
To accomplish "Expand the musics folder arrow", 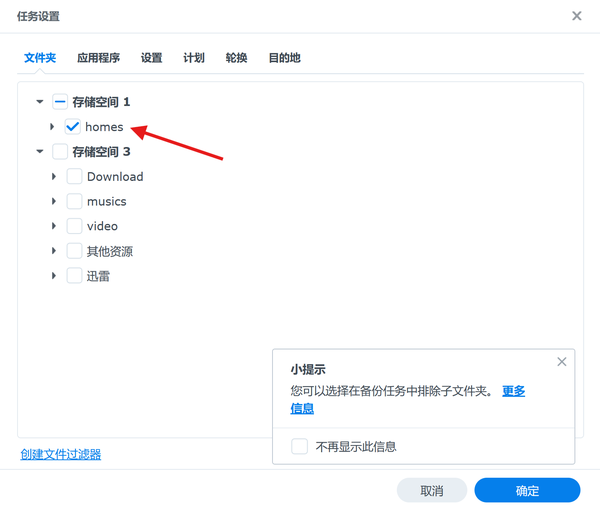I will 54,201.
